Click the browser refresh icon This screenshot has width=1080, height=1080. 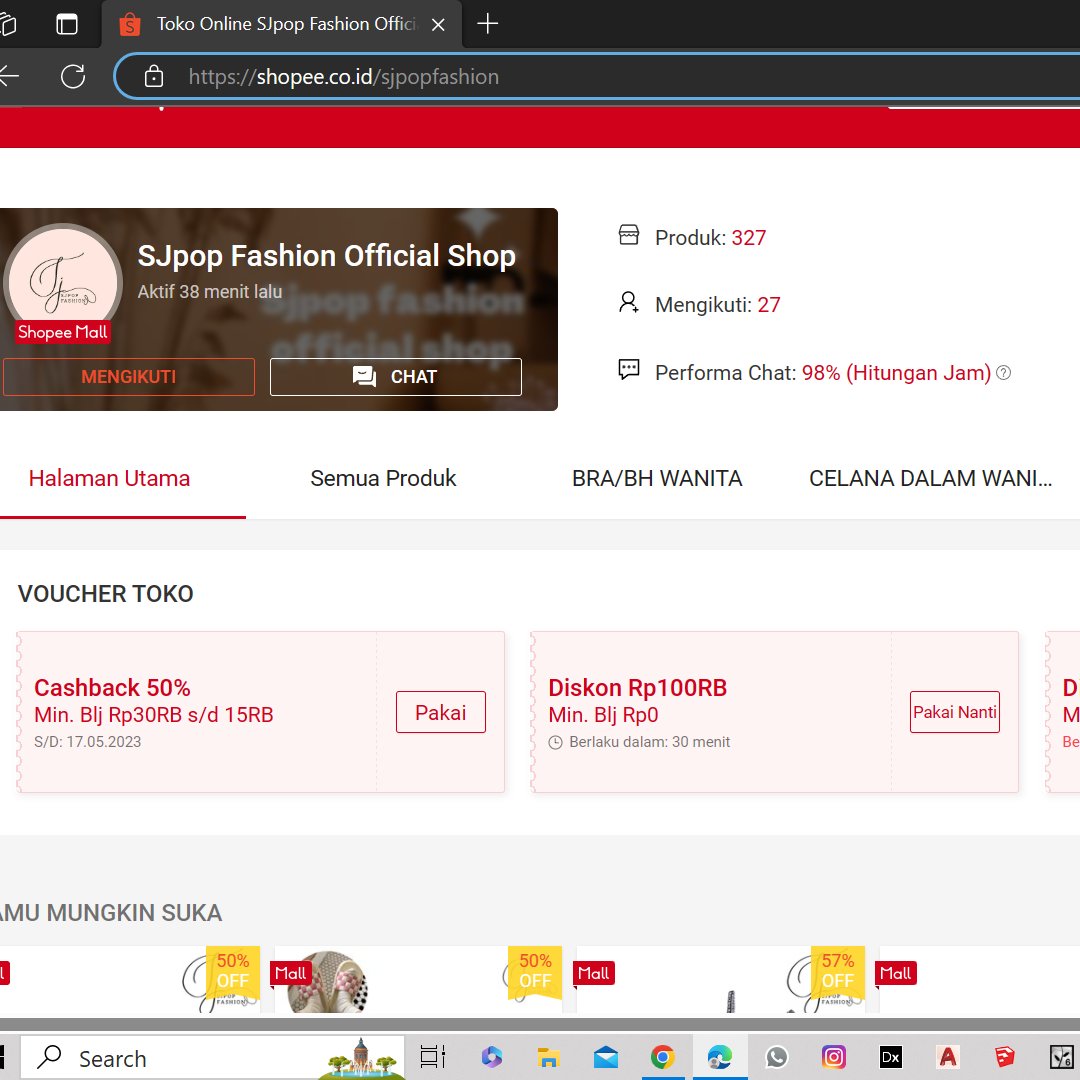click(x=73, y=76)
